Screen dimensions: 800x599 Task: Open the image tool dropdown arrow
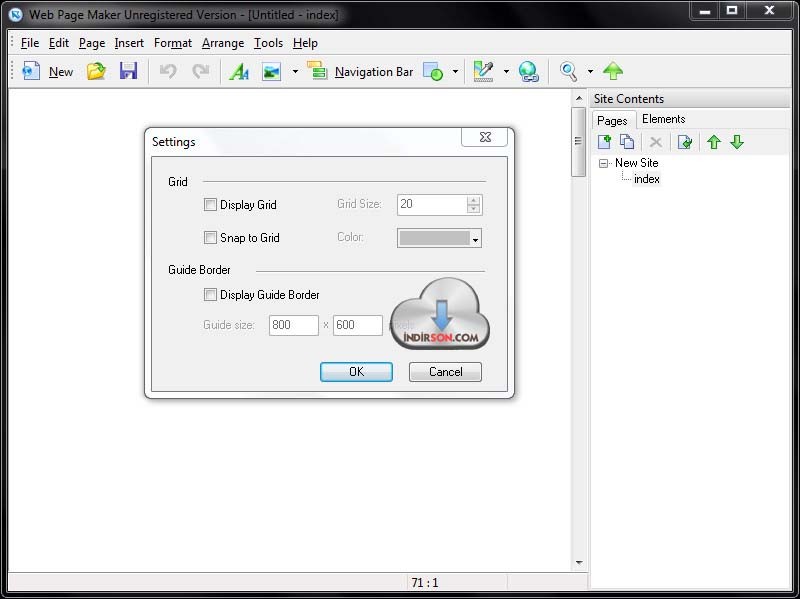pos(295,71)
